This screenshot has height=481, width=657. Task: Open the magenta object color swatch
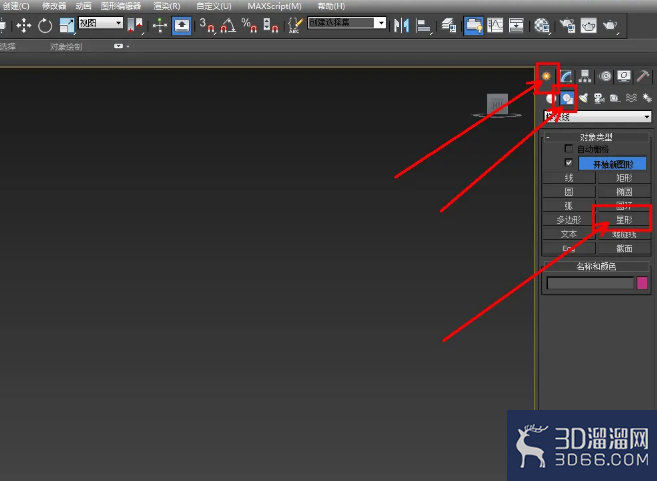point(642,283)
